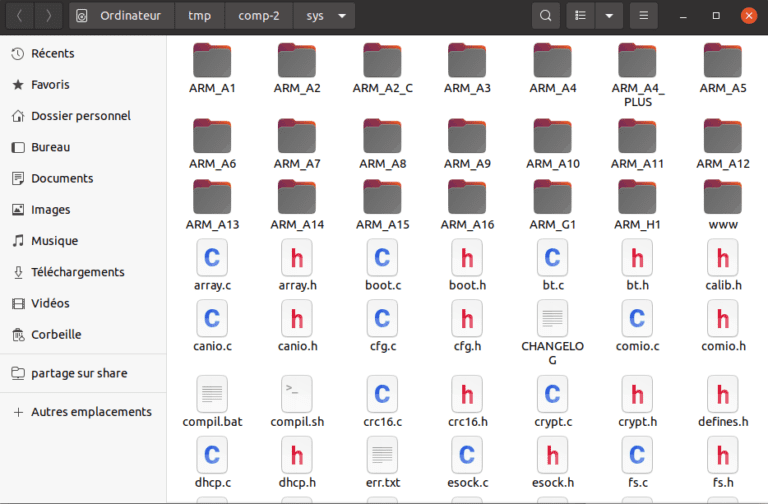Click the comio.h file name
Viewport: 768px width, 504px height.
click(x=722, y=346)
